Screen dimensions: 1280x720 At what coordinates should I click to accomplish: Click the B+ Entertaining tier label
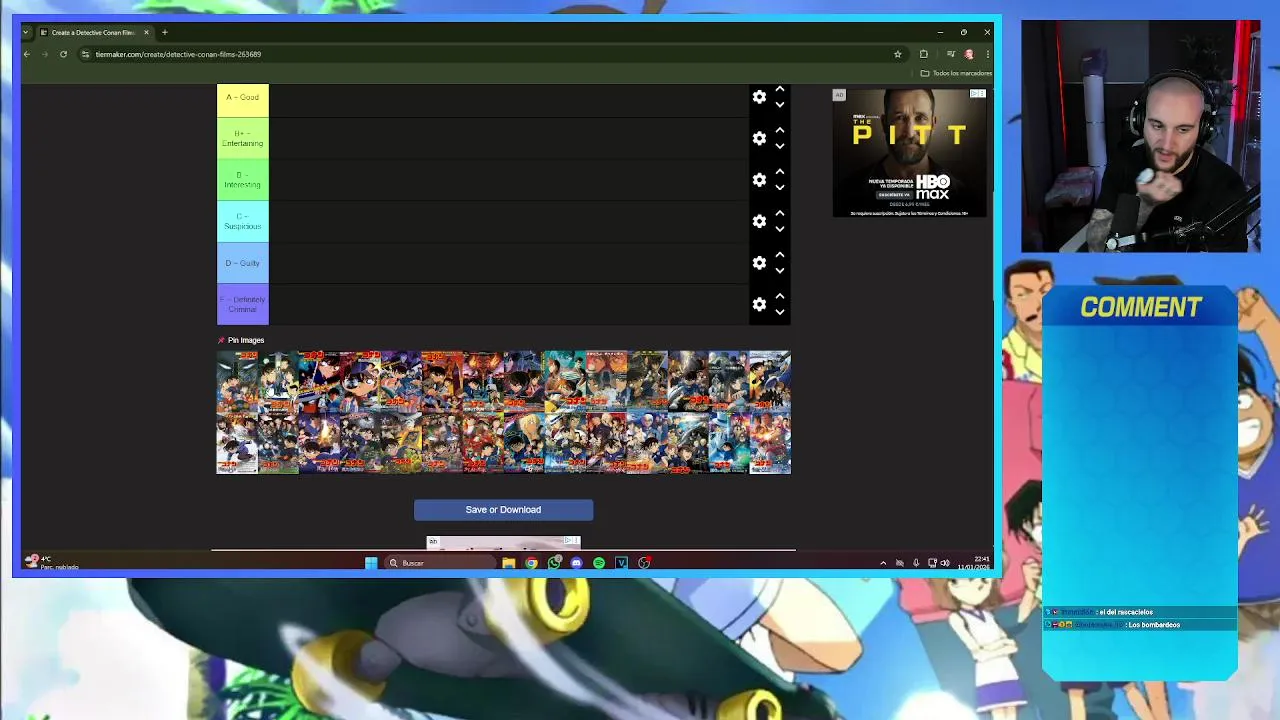coord(243,138)
